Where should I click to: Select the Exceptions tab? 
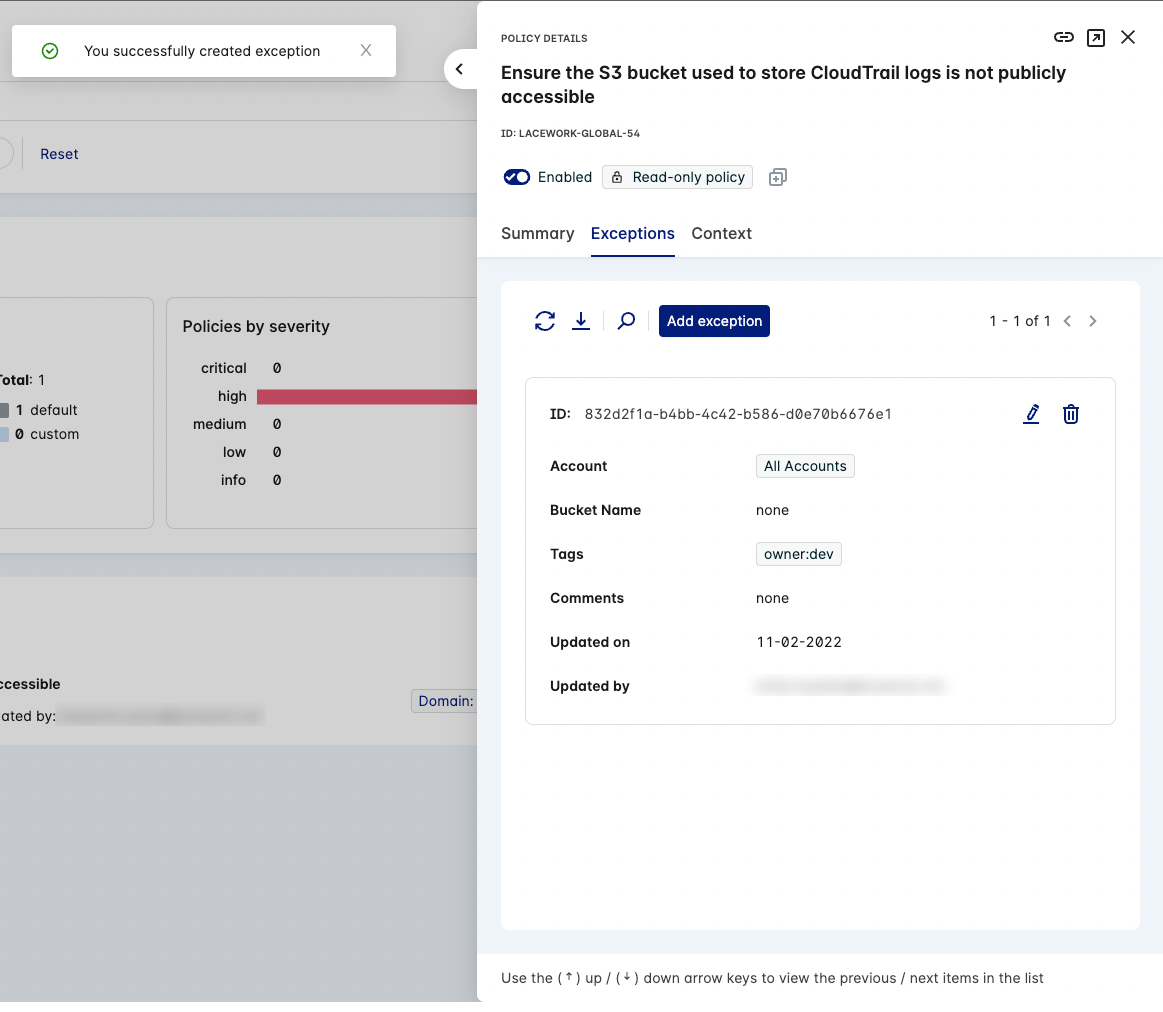(x=632, y=233)
